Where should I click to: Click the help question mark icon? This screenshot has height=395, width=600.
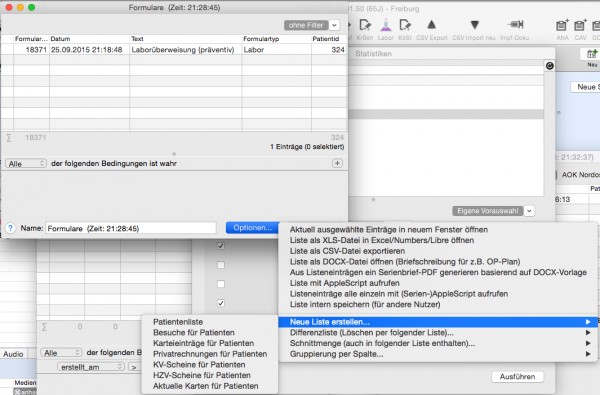10,229
